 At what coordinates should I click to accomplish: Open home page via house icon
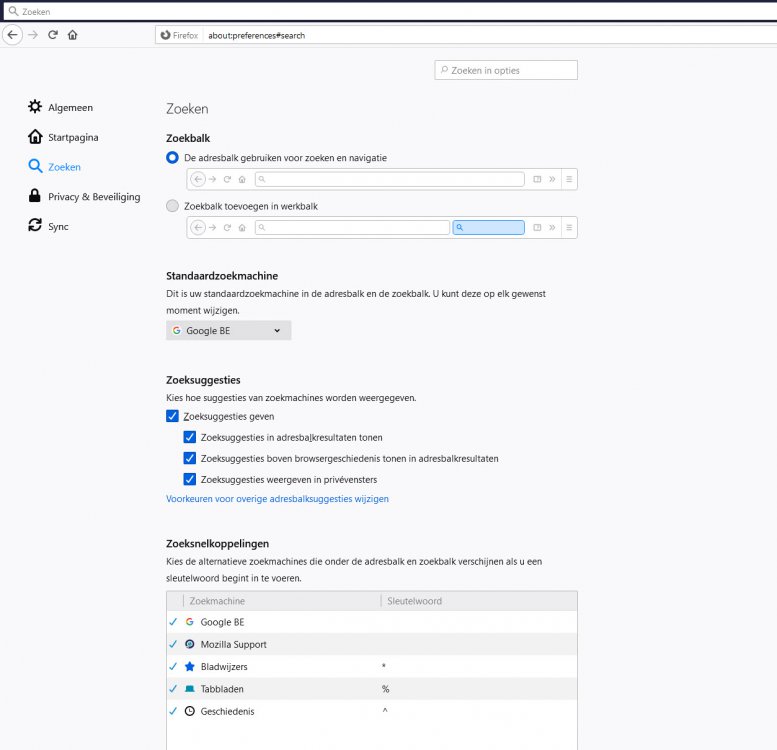72,35
